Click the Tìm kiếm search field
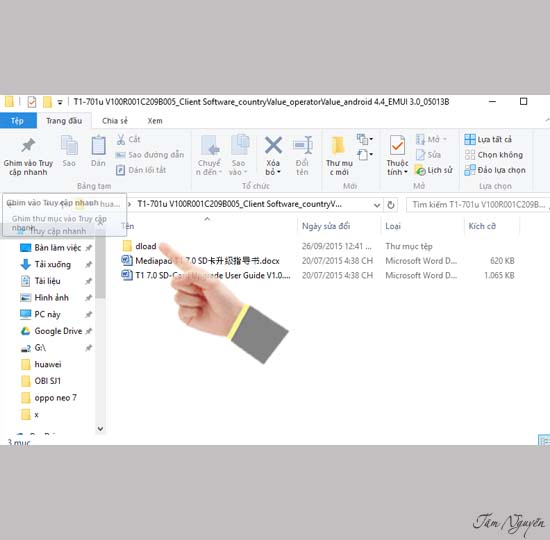550x540 pixels. pos(478,205)
